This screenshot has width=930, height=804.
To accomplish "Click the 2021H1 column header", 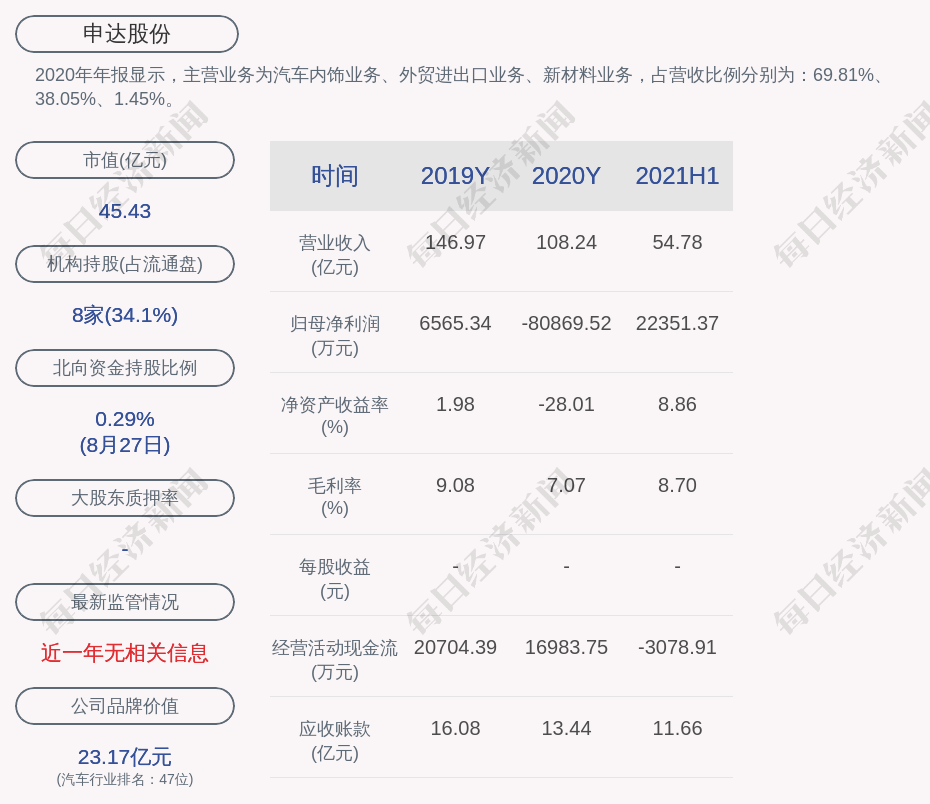I will tap(677, 176).
